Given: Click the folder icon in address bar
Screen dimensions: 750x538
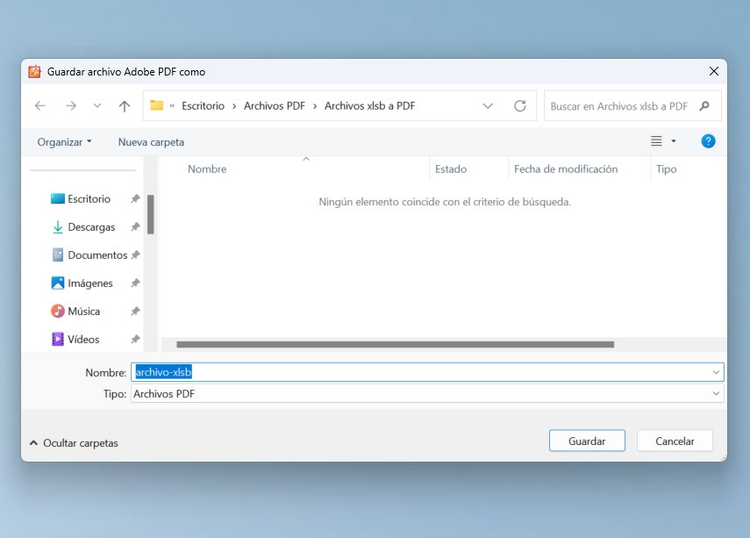Looking at the screenshot, I should pos(156,105).
